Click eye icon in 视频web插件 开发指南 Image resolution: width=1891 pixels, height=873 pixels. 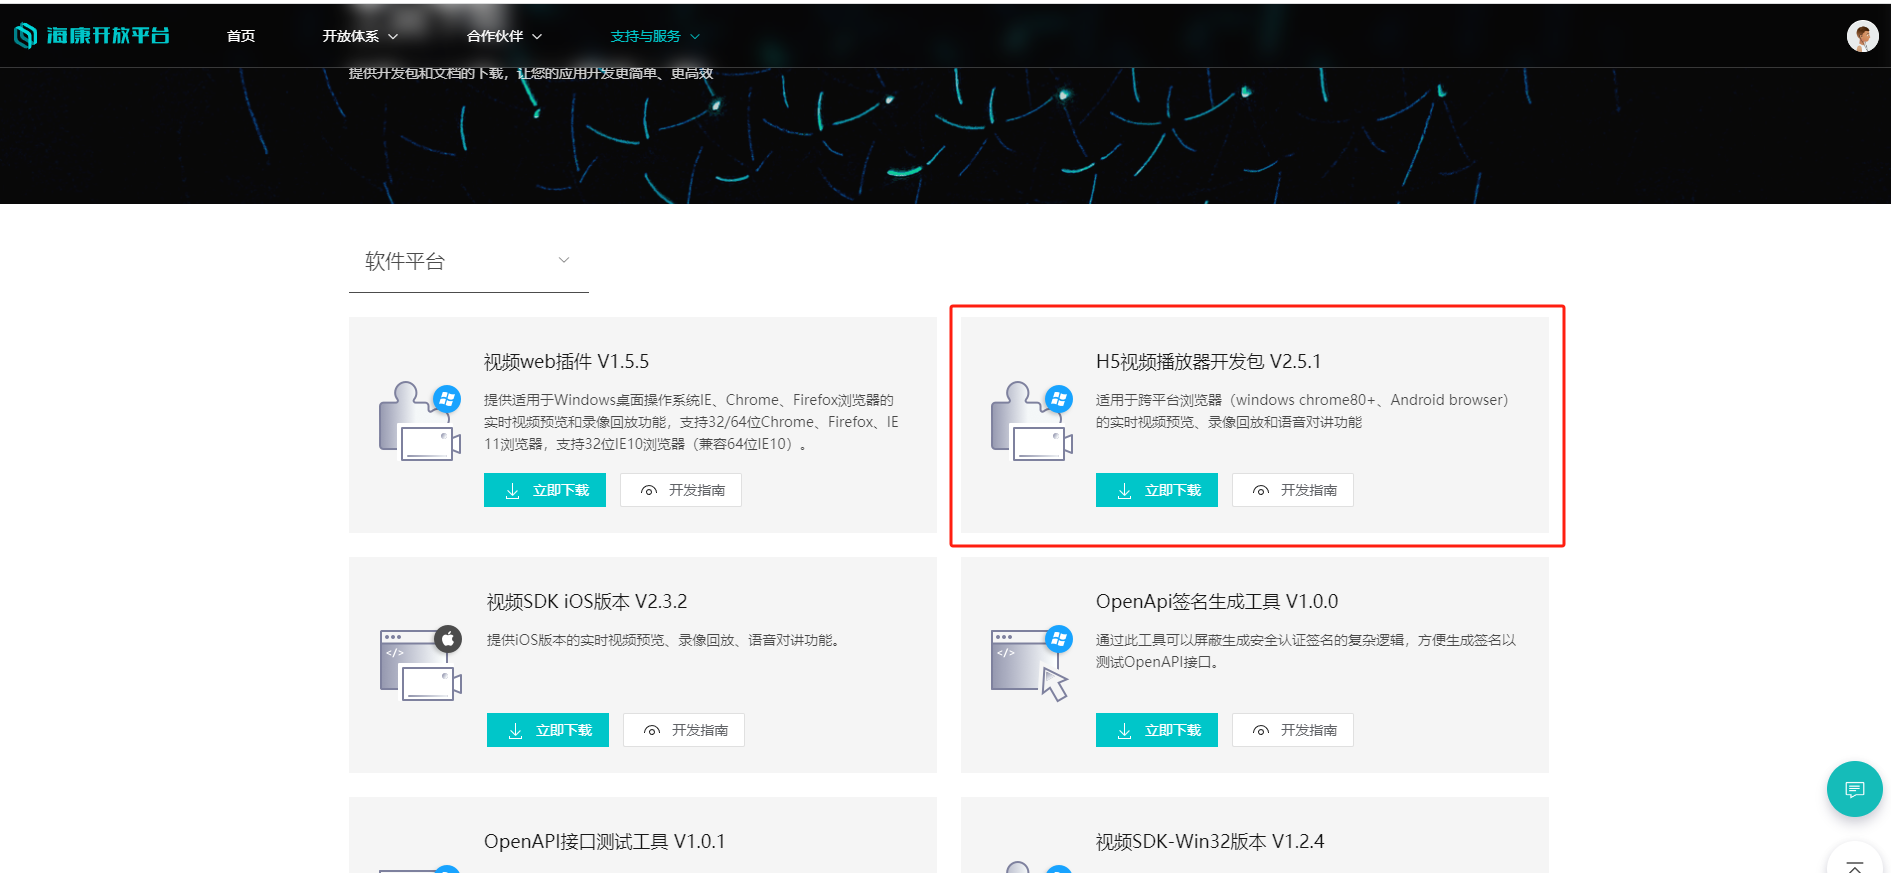pos(649,491)
